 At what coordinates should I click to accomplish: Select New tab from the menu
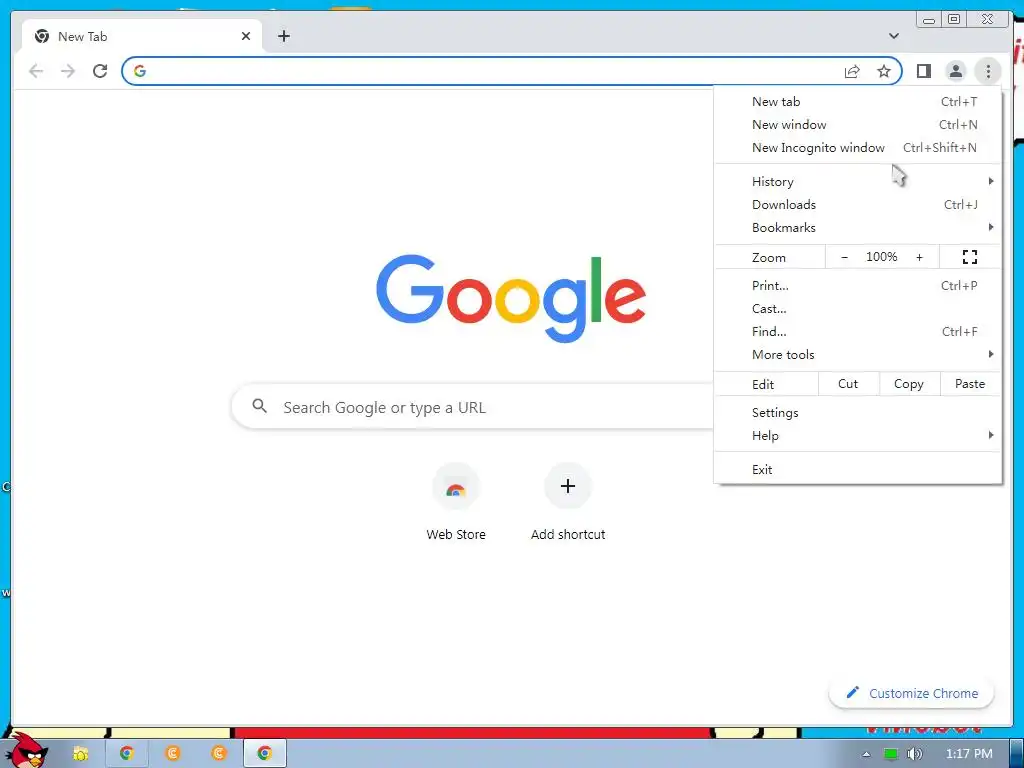pos(857,101)
